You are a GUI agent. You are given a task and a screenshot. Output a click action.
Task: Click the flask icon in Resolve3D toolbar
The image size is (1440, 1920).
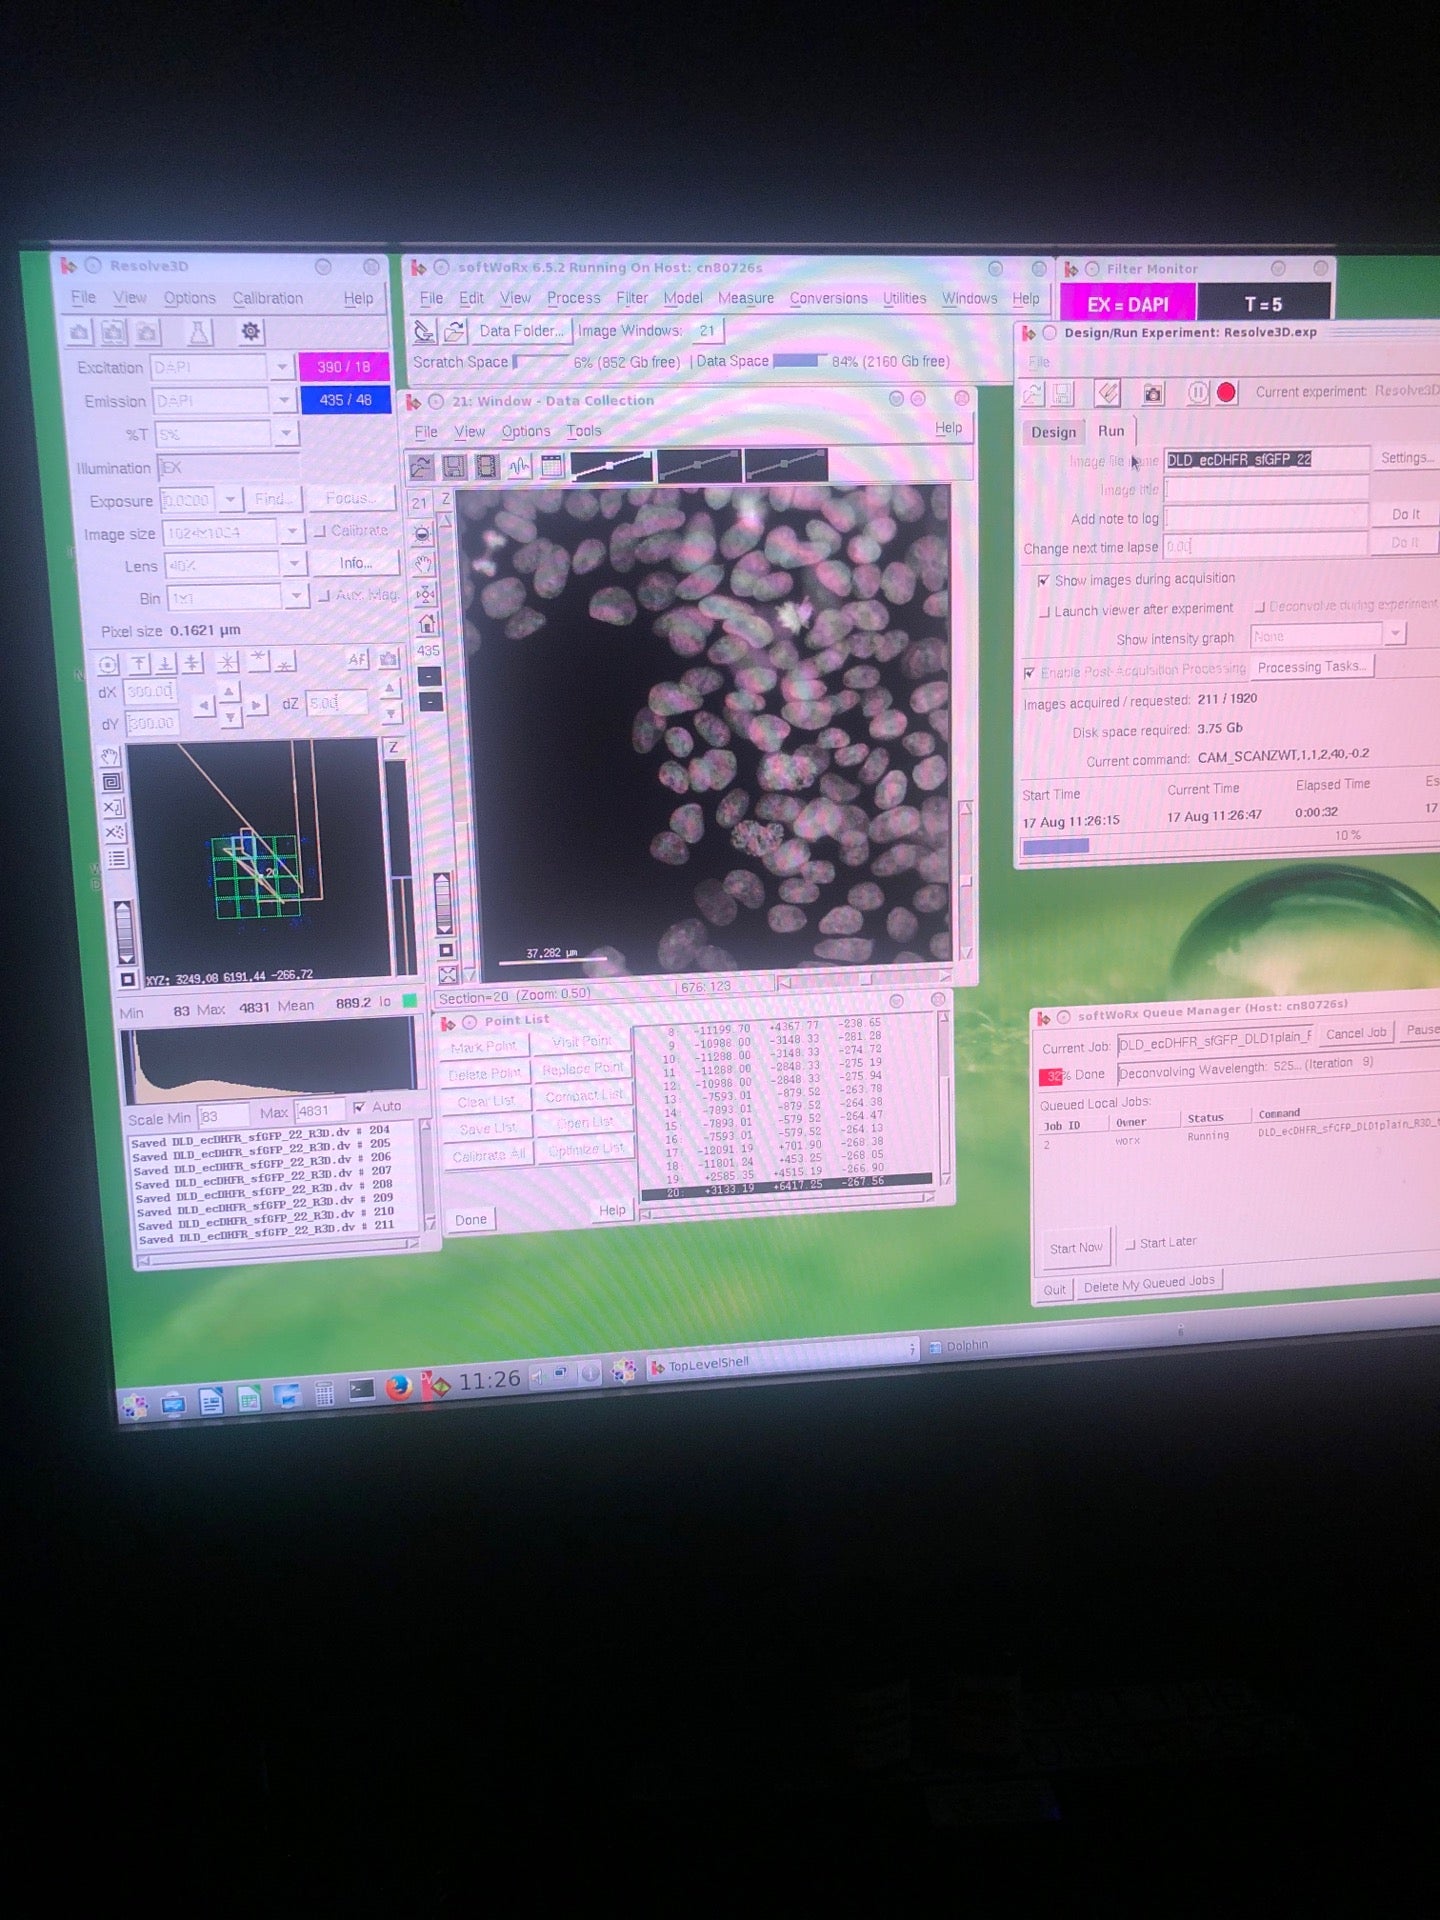198,332
